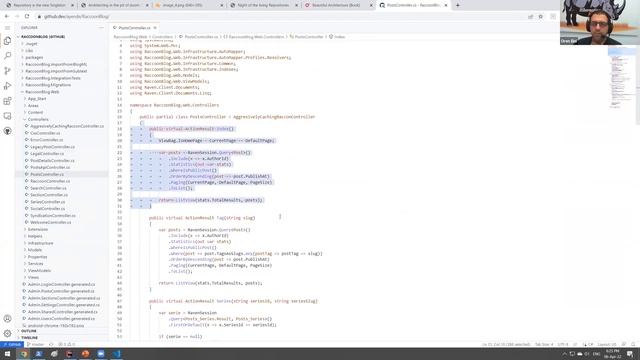Collapse the Controllers folder
The image size is (640, 360).
38,119
